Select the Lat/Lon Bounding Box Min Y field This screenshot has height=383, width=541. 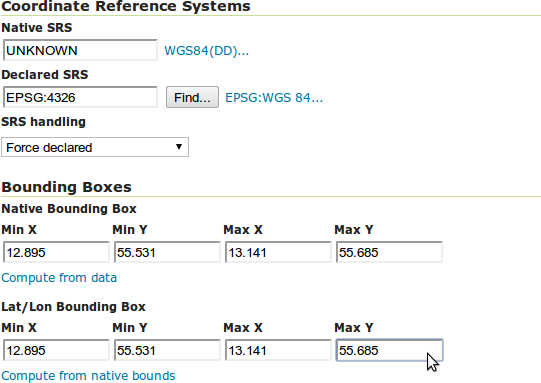pyautogui.click(x=167, y=350)
